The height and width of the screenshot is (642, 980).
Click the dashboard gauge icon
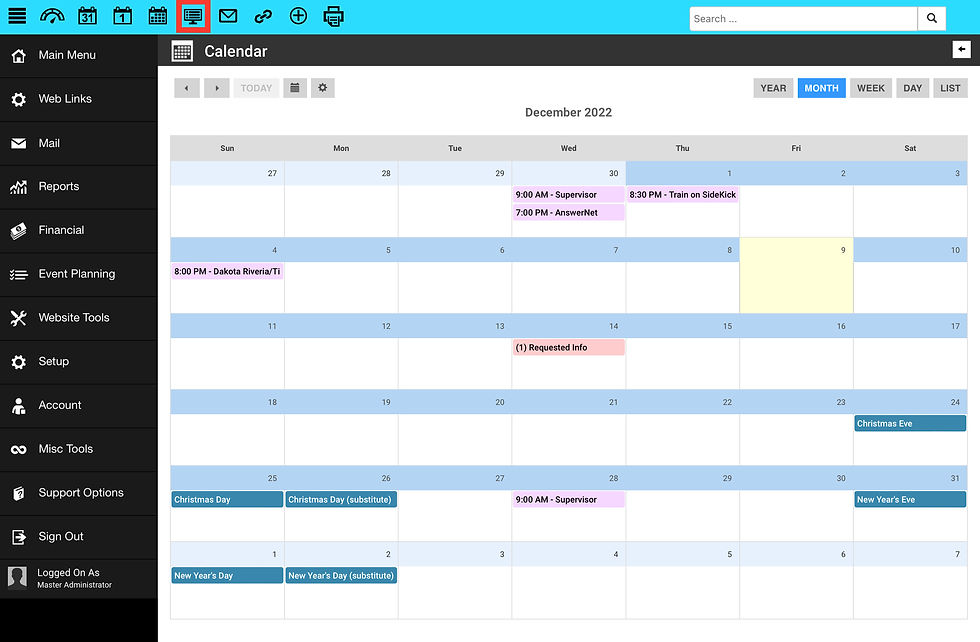click(52, 16)
